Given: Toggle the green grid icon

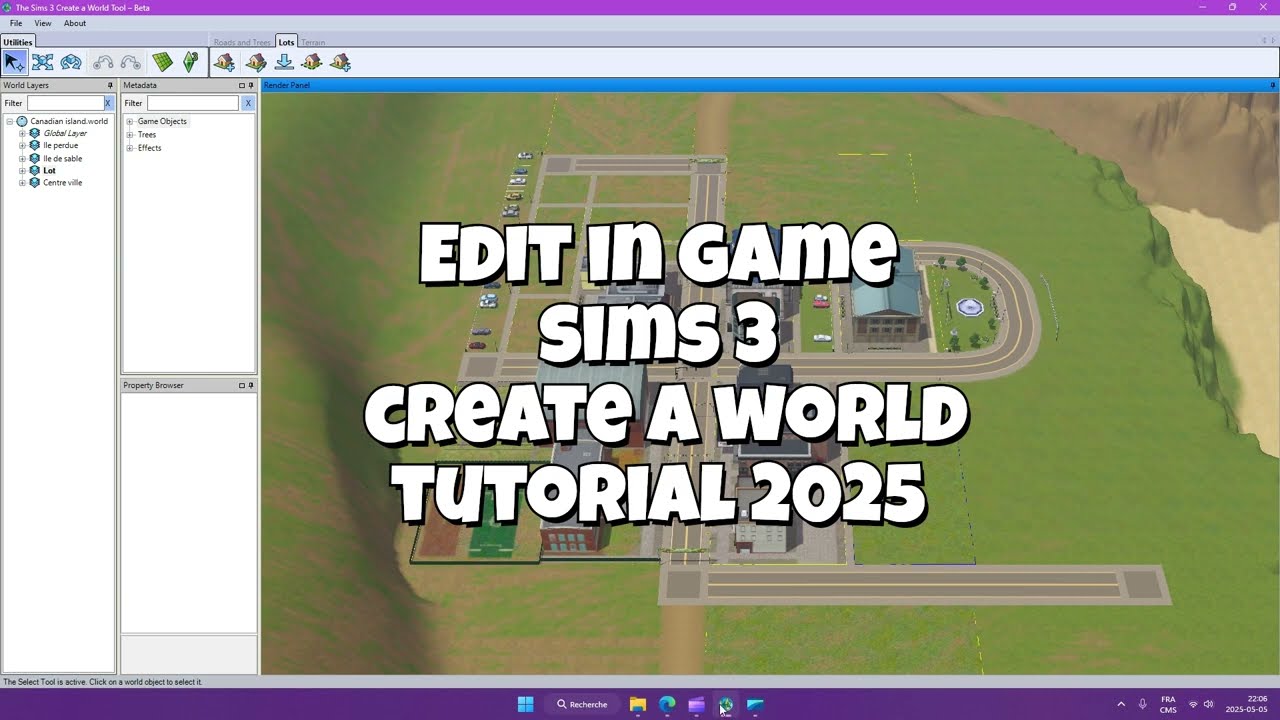Looking at the screenshot, I should point(162,62).
